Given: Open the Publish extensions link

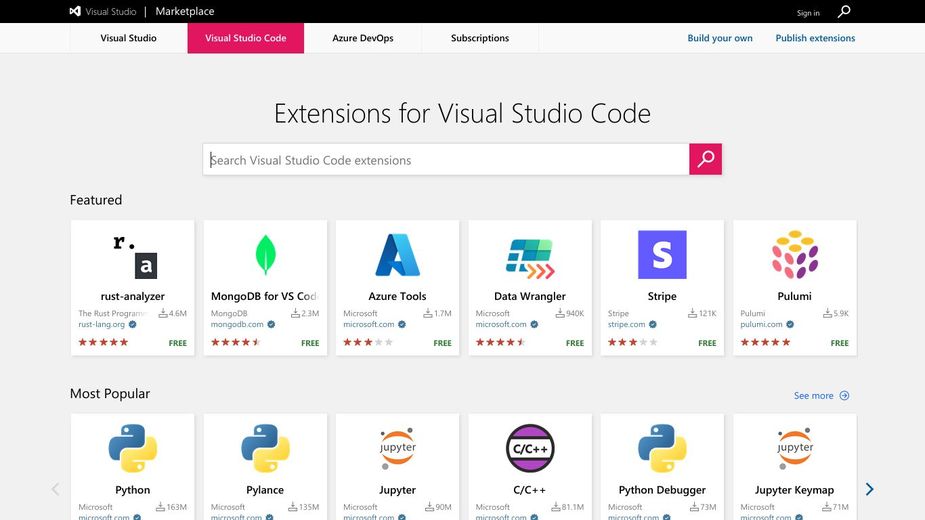Looking at the screenshot, I should tap(815, 38).
